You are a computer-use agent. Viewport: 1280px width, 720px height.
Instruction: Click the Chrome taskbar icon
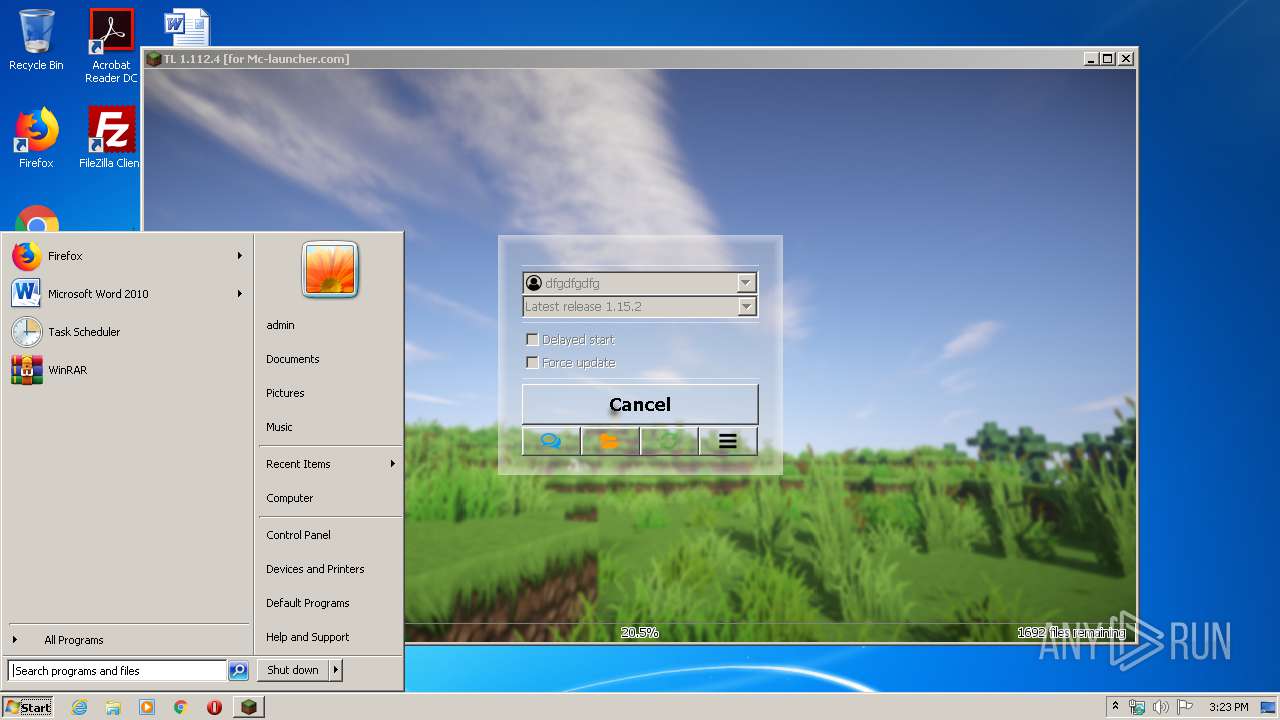point(180,707)
